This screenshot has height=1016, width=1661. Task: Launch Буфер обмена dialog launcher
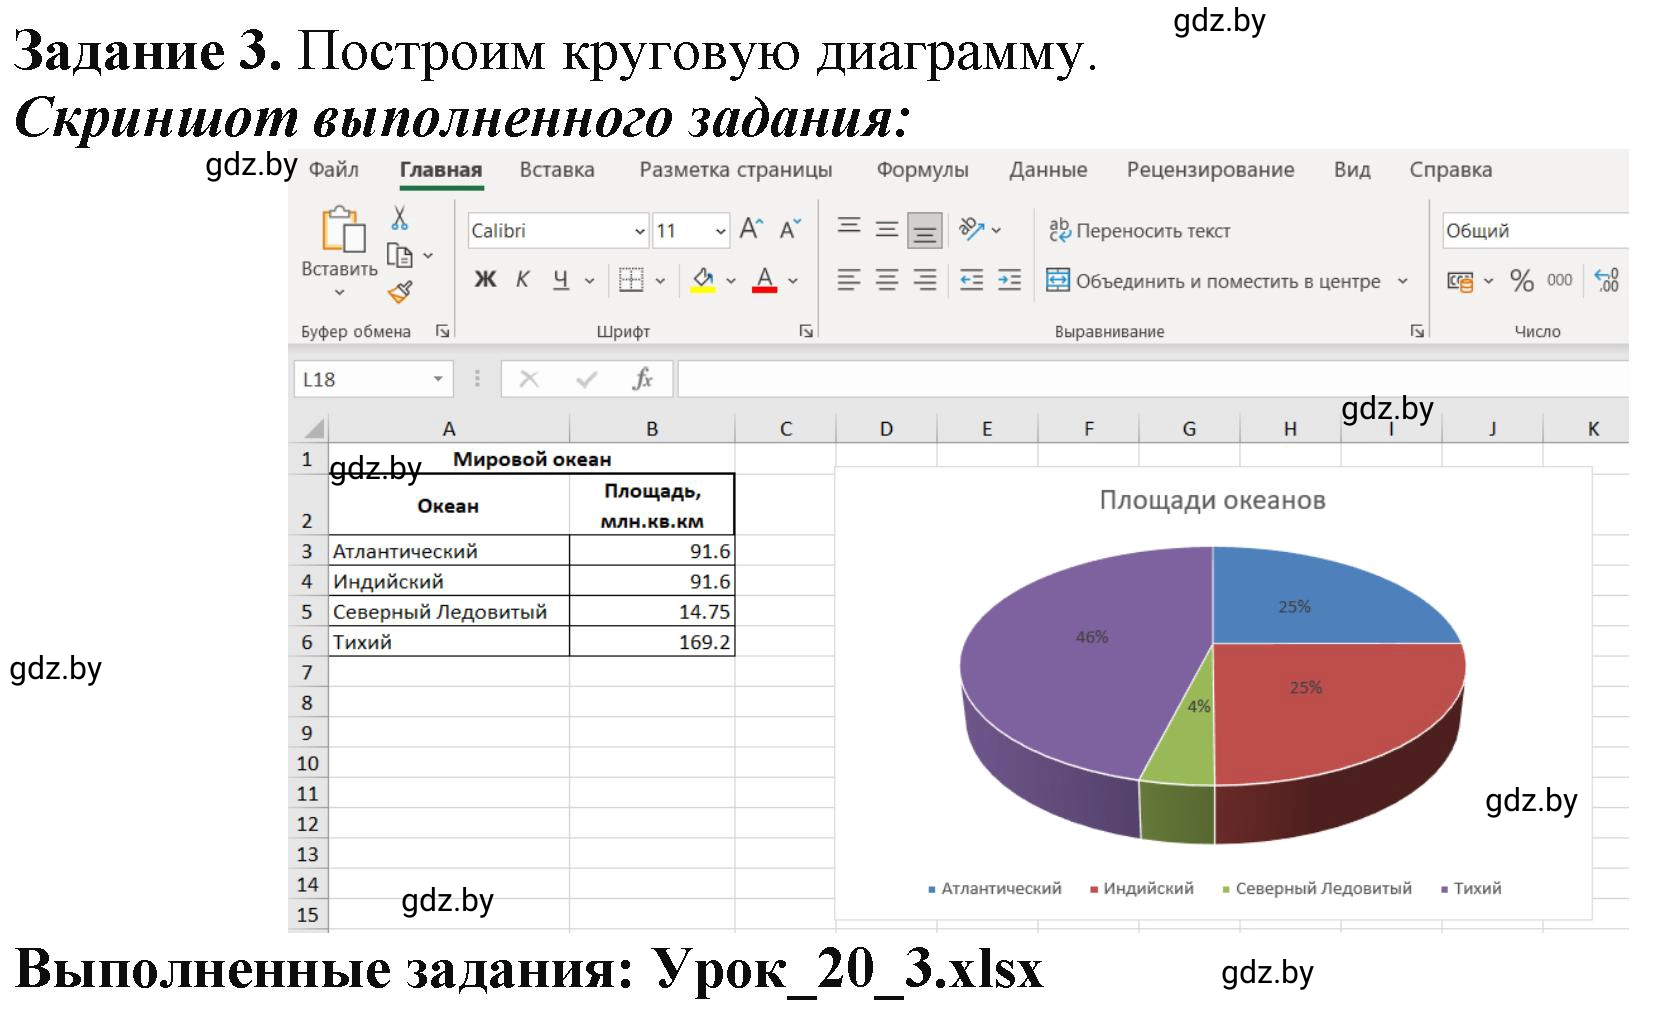click(x=442, y=331)
